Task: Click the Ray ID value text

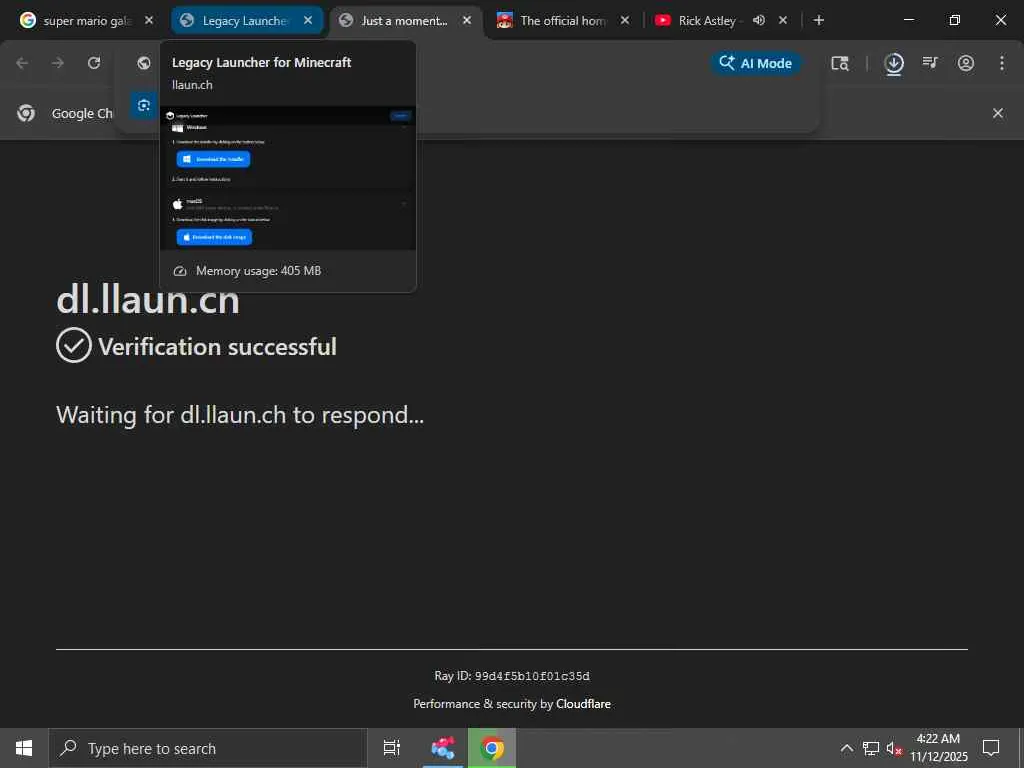Action: pyautogui.click(x=532, y=676)
